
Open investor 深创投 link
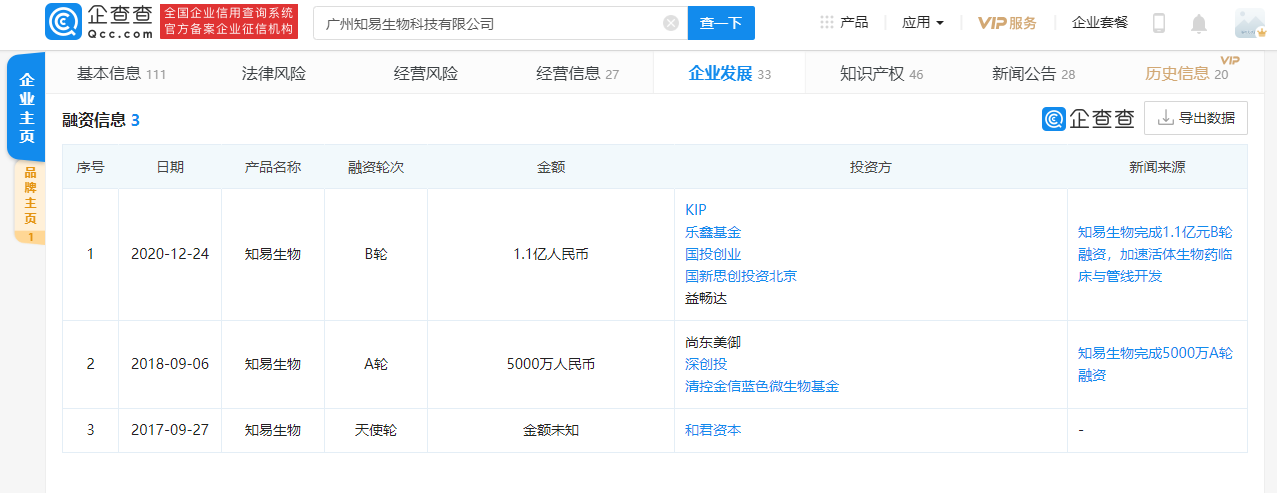click(x=706, y=364)
